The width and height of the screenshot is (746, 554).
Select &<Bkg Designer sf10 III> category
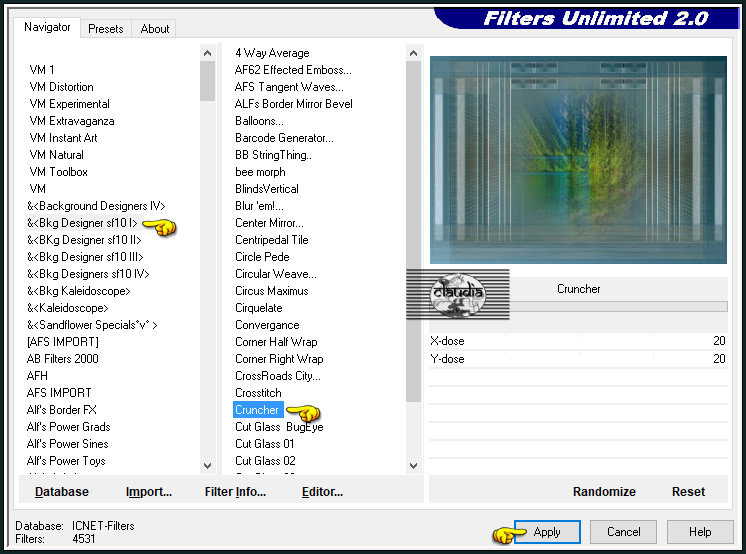tap(85, 257)
